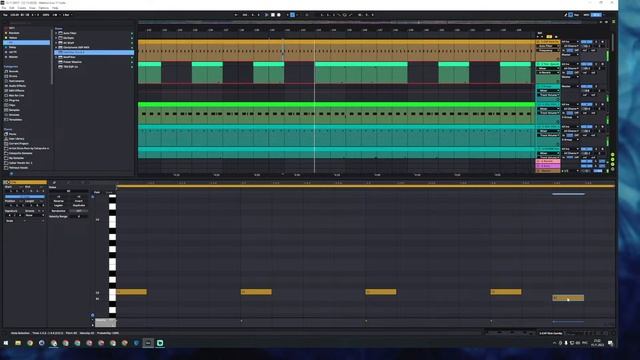Screen dimensions: 640x360
Task: Click the Legato button
Action: pos(58,205)
